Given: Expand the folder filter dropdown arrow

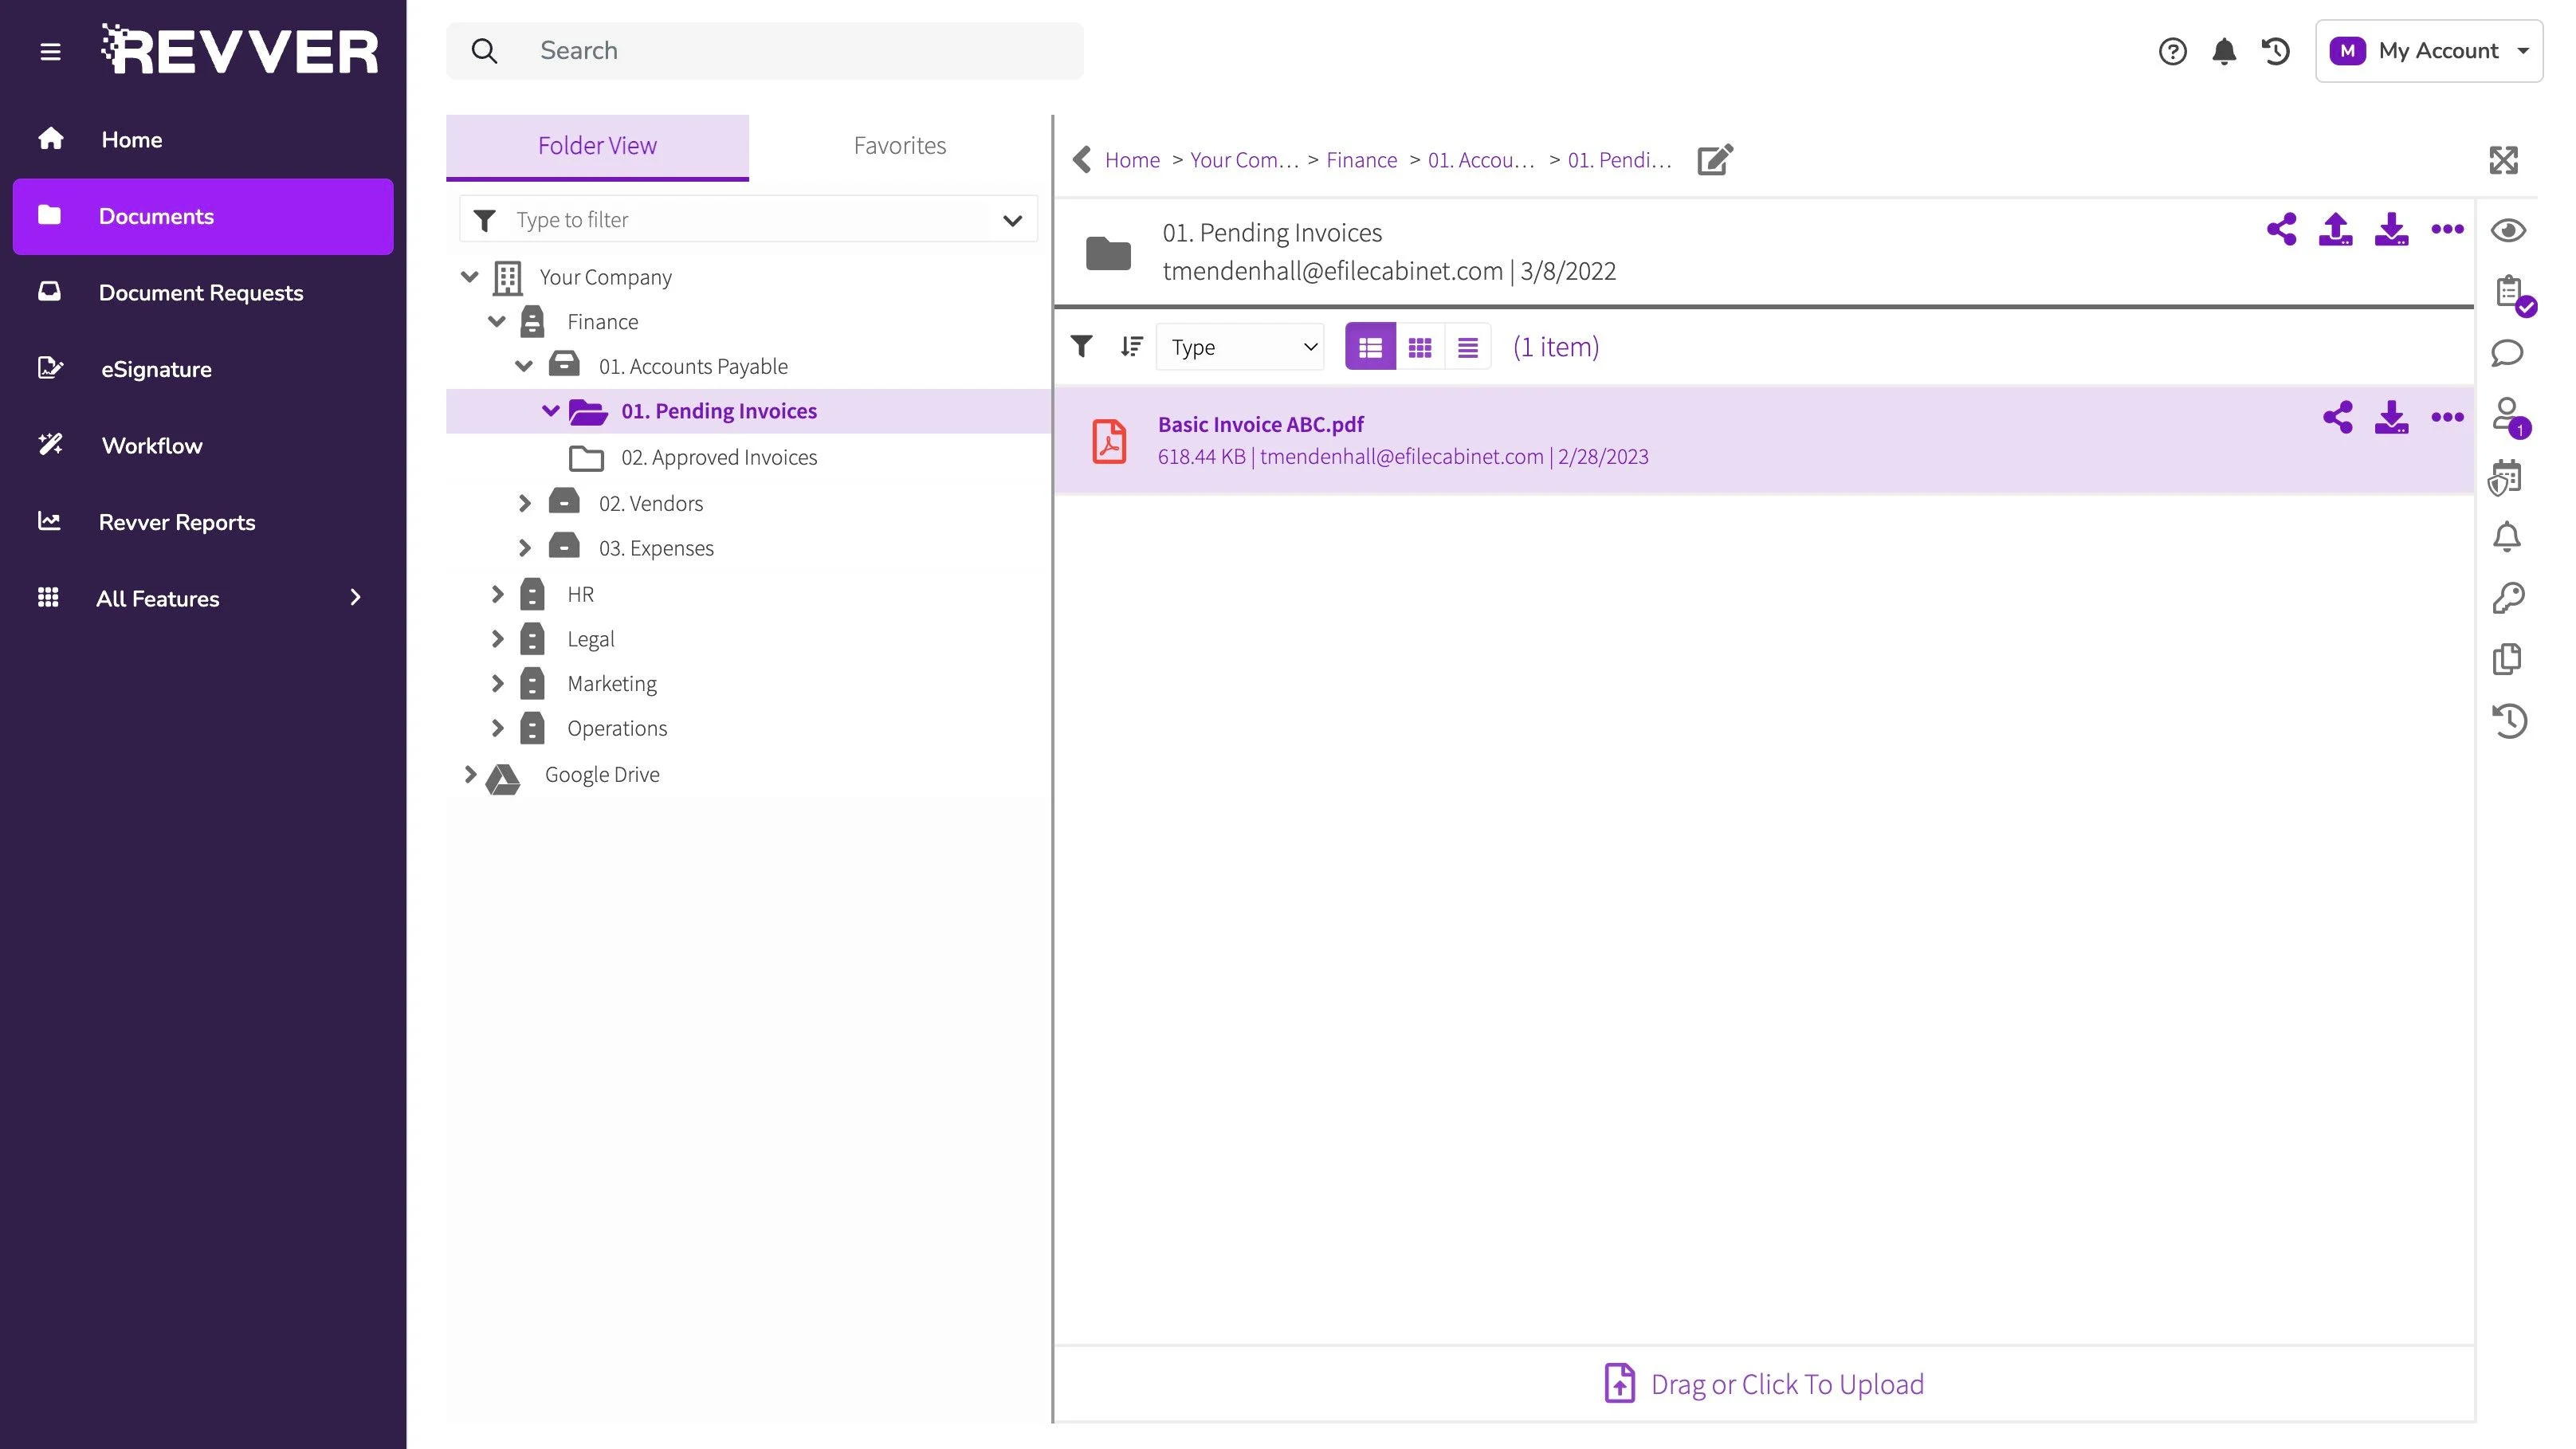Looking at the screenshot, I should point(1012,220).
